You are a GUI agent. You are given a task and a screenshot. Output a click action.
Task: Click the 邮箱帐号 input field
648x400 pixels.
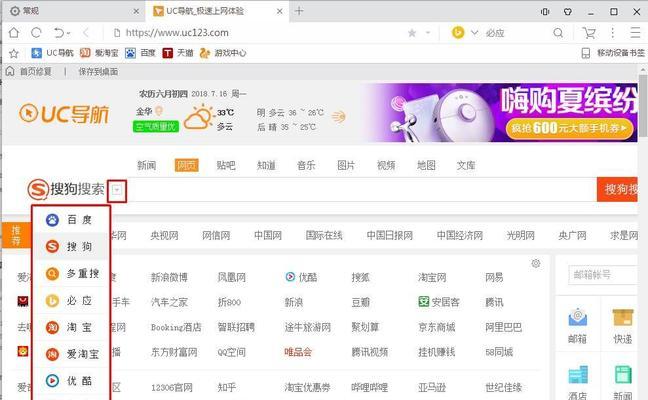[x=603, y=275]
